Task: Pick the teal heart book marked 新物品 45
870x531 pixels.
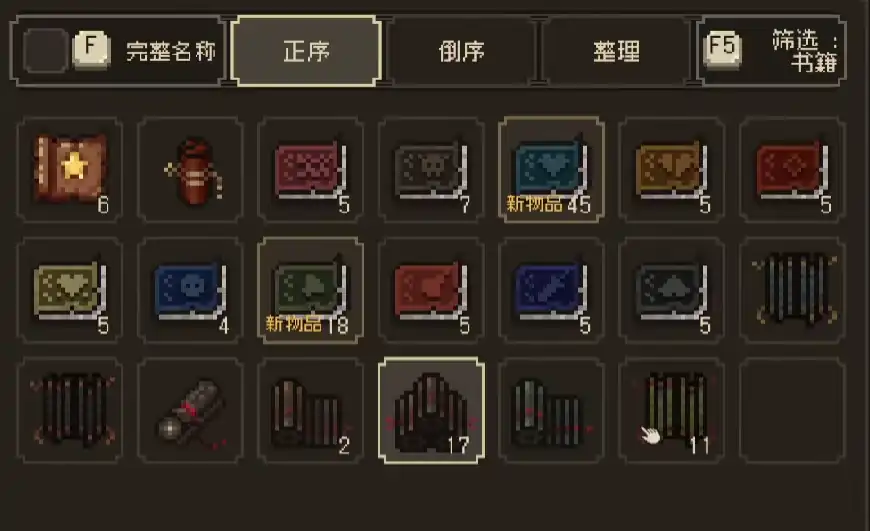Action: pos(552,170)
